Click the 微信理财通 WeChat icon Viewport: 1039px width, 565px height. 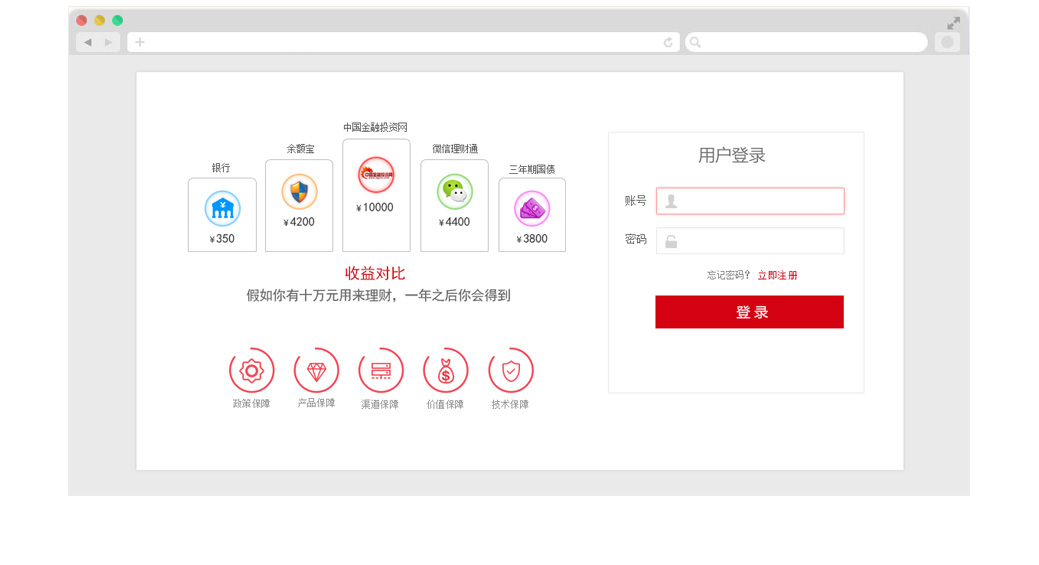(x=455, y=192)
